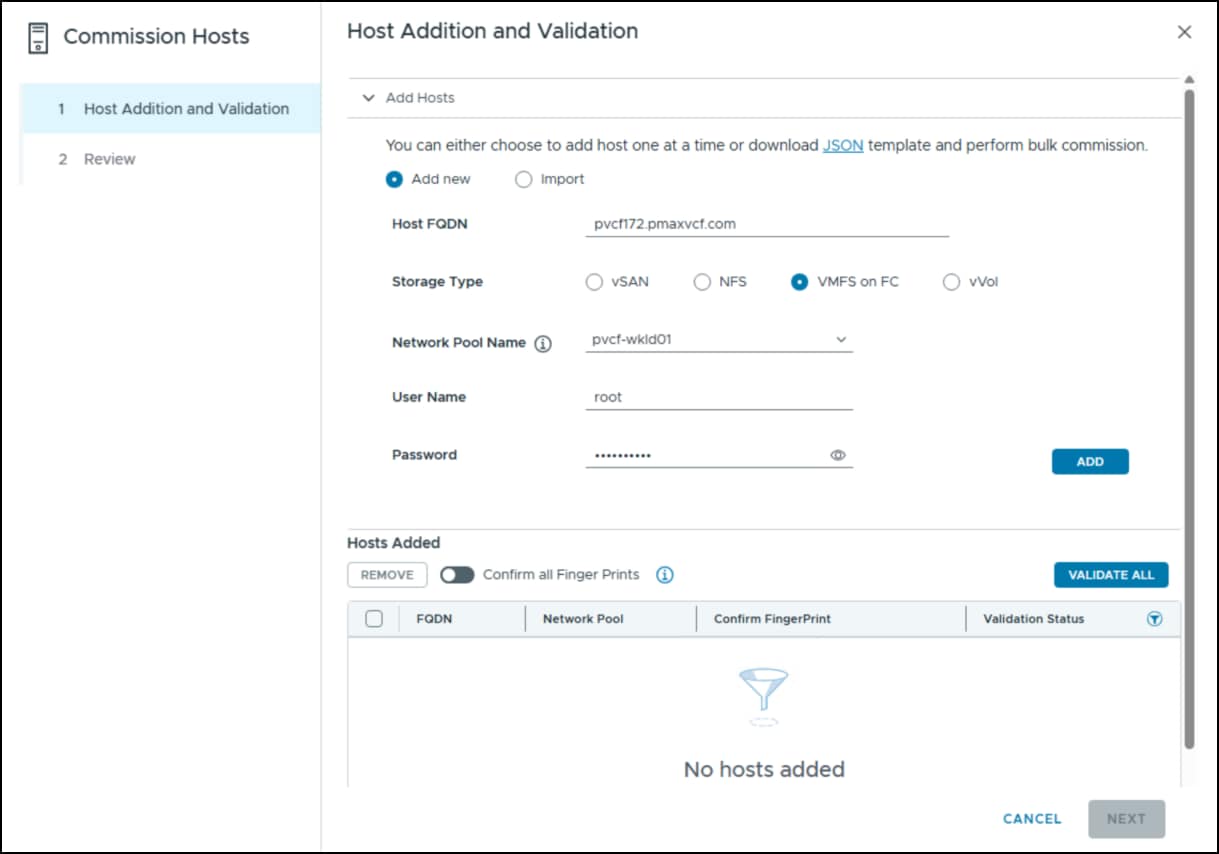Viewport: 1219px width, 854px height.
Task: Click the Confirm all Finger Prints info icon
Action: (x=665, y=575)
